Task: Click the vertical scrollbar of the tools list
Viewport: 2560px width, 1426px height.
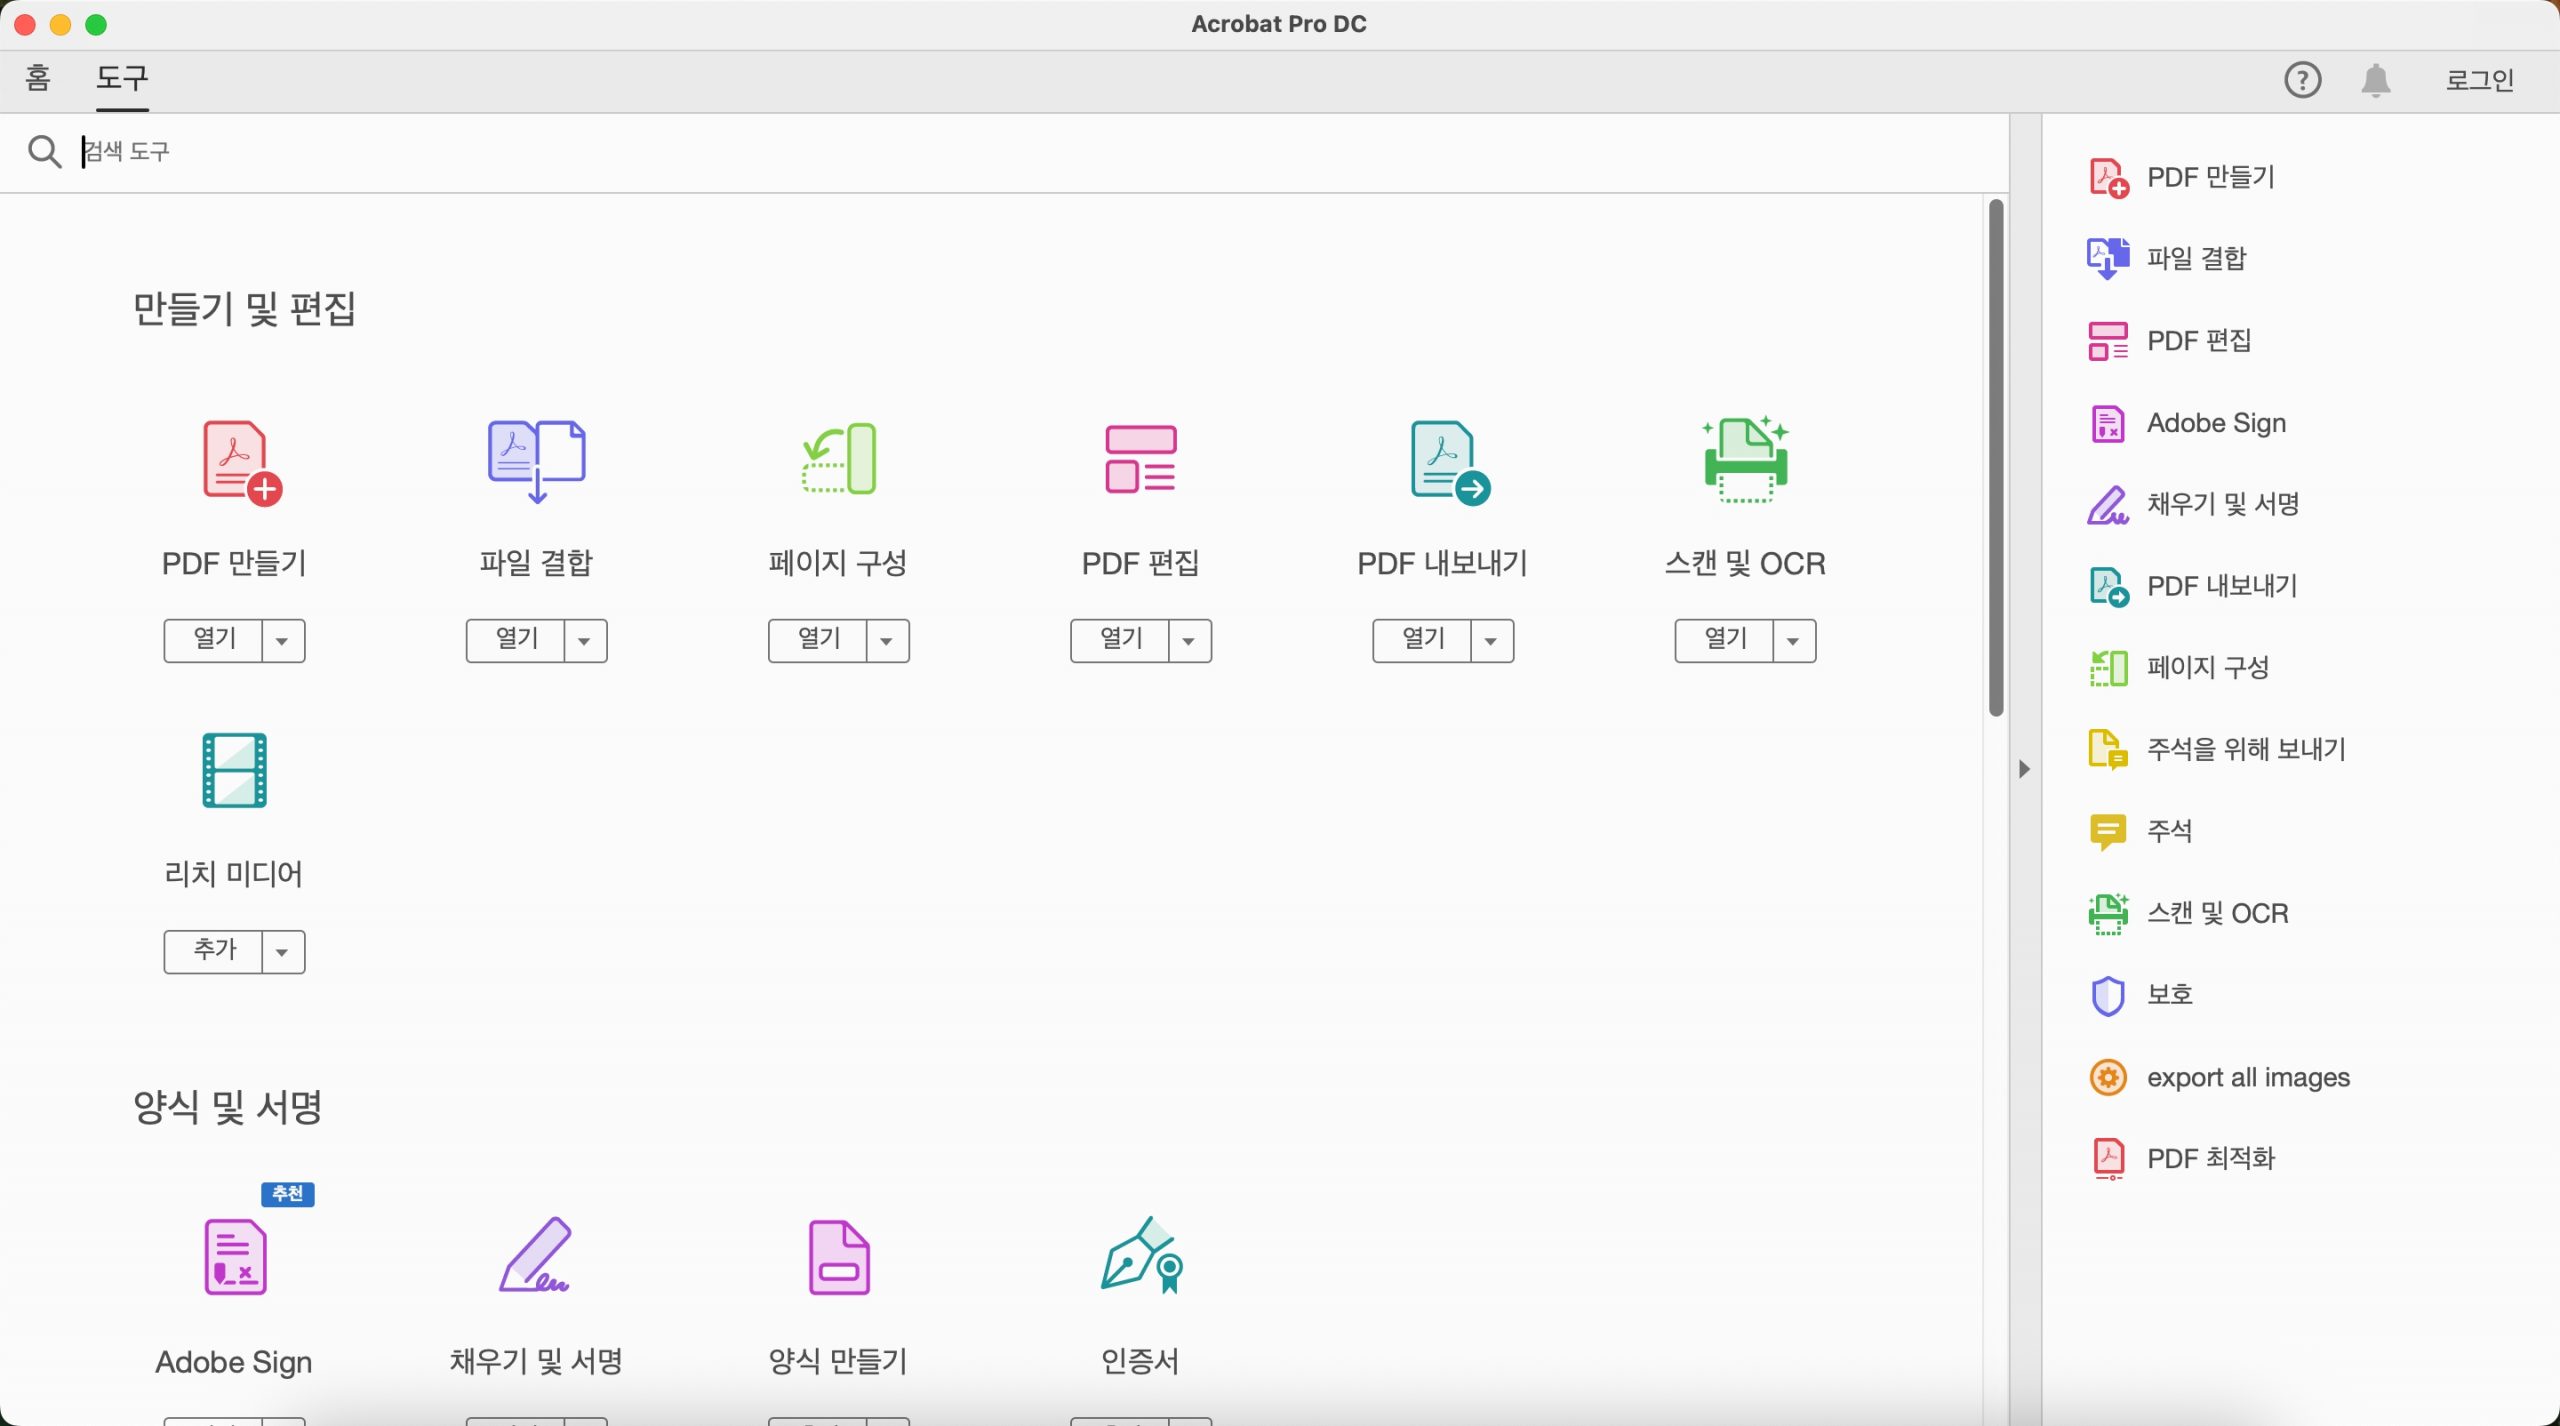Action: (x=1996, y=458)
